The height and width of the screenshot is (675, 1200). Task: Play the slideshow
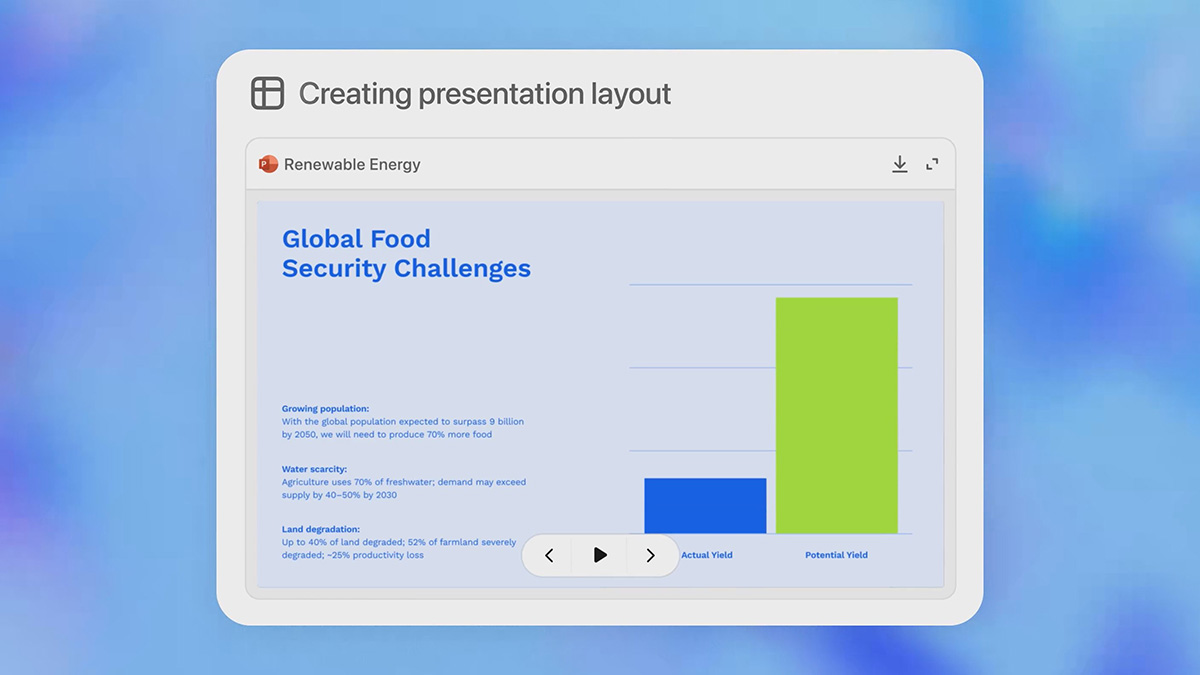tap(599, 555)
